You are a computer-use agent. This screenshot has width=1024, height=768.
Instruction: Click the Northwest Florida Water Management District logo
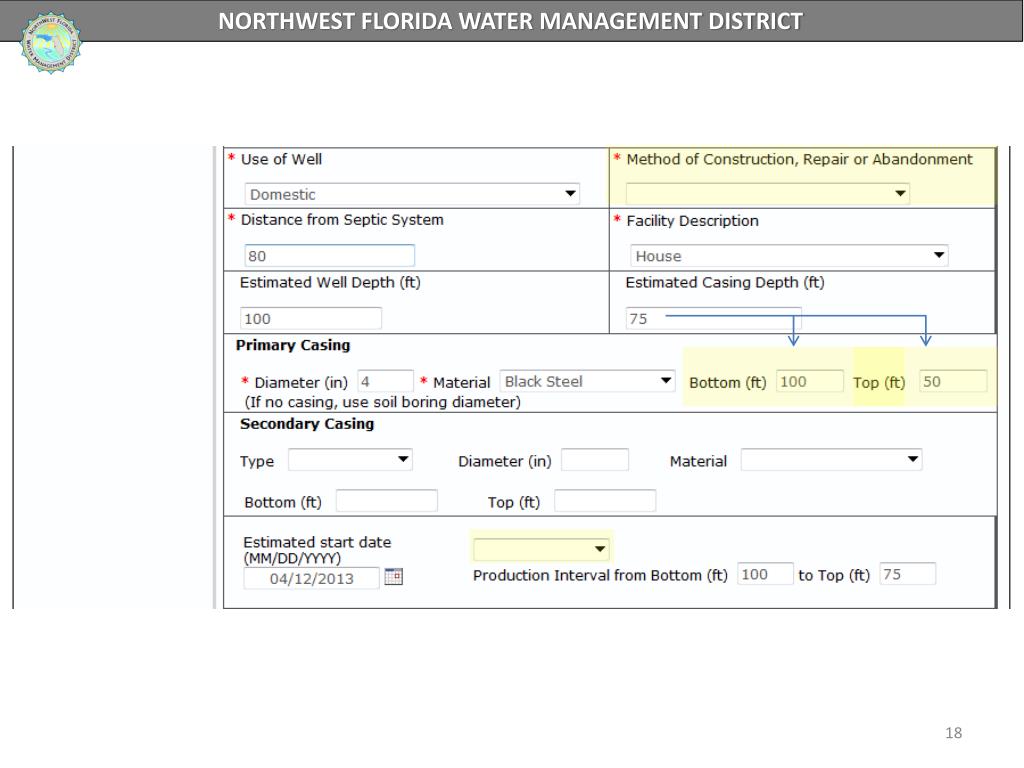51,42
